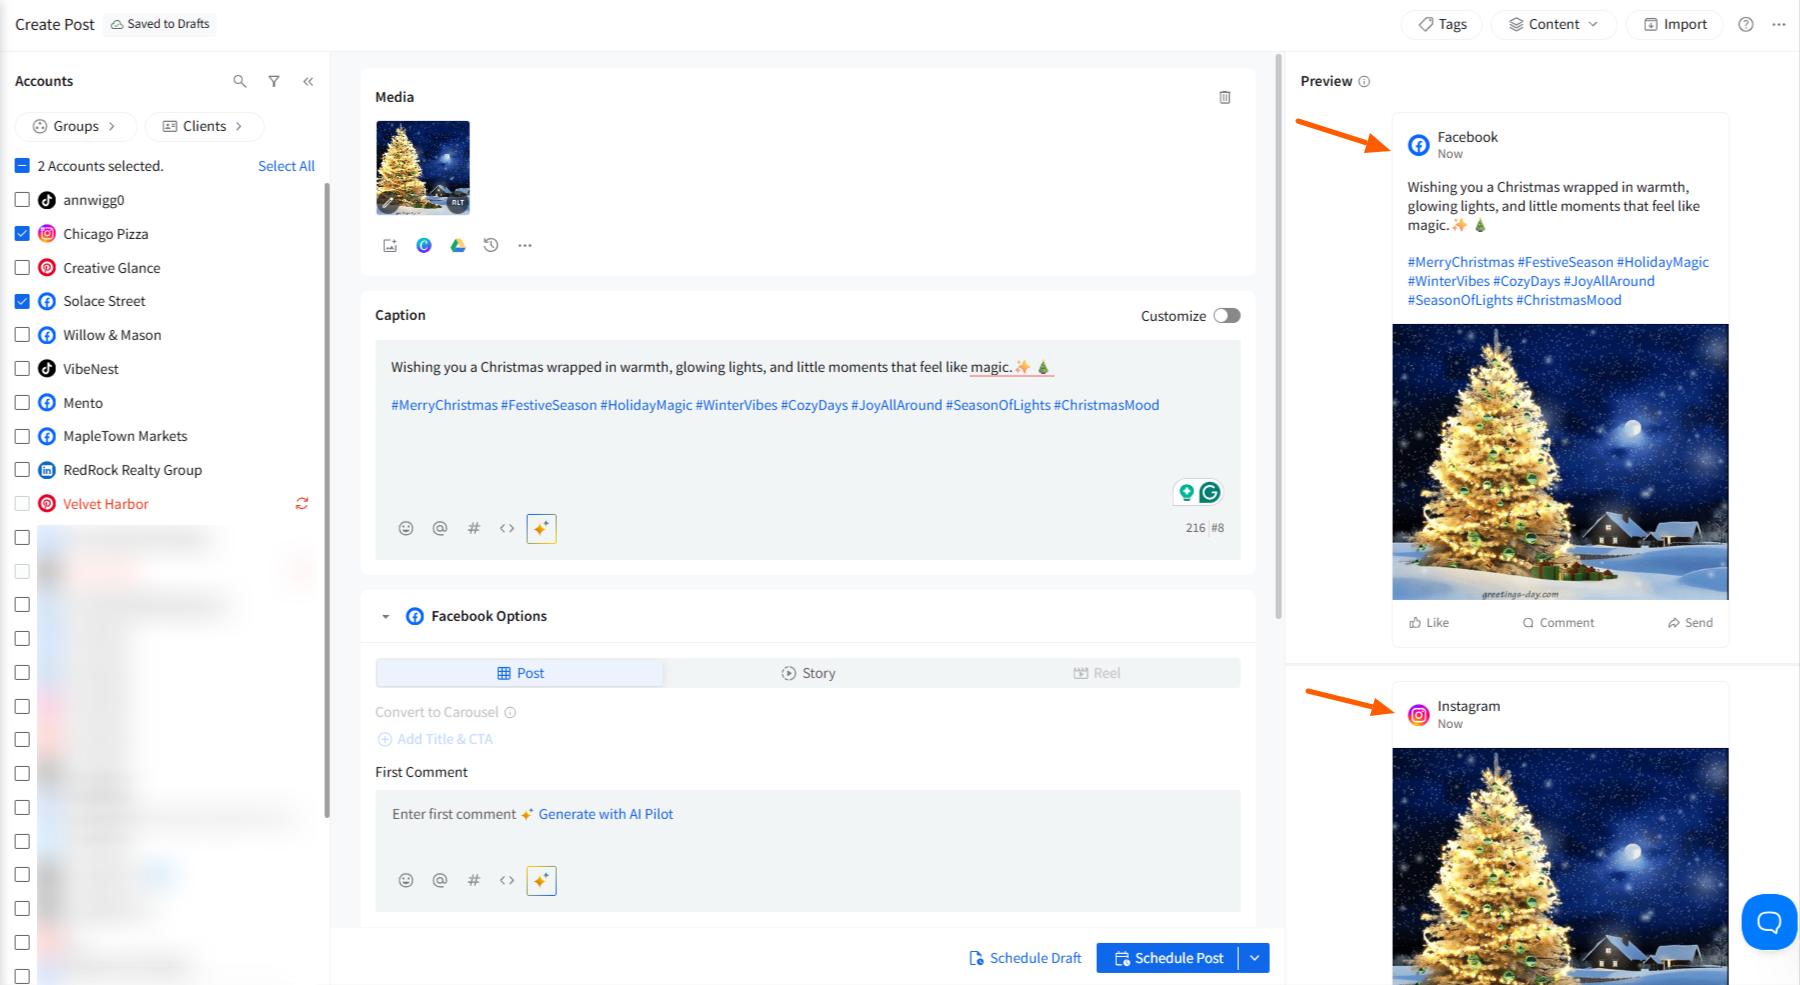Screen dimensions: 1800x985
Task: Check the RedRock Realty Group checkbox
Action: pos(22,470)
